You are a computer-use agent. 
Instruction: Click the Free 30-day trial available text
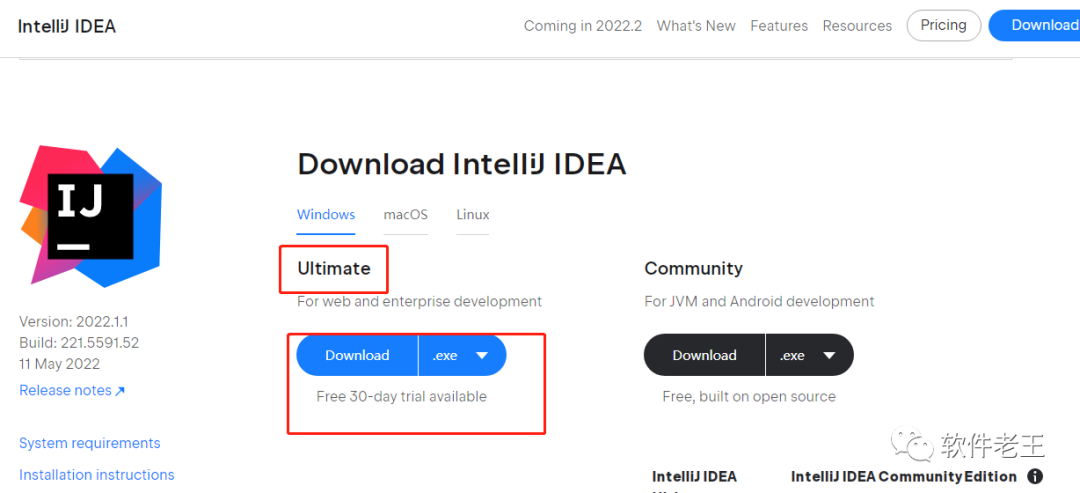click(x=402, y=397)
